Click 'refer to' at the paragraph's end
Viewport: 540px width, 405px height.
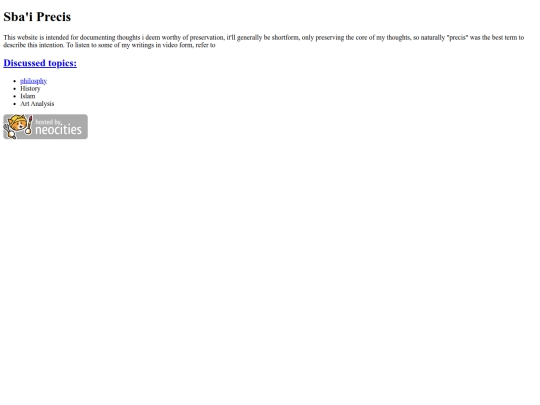tap(206, 45)
